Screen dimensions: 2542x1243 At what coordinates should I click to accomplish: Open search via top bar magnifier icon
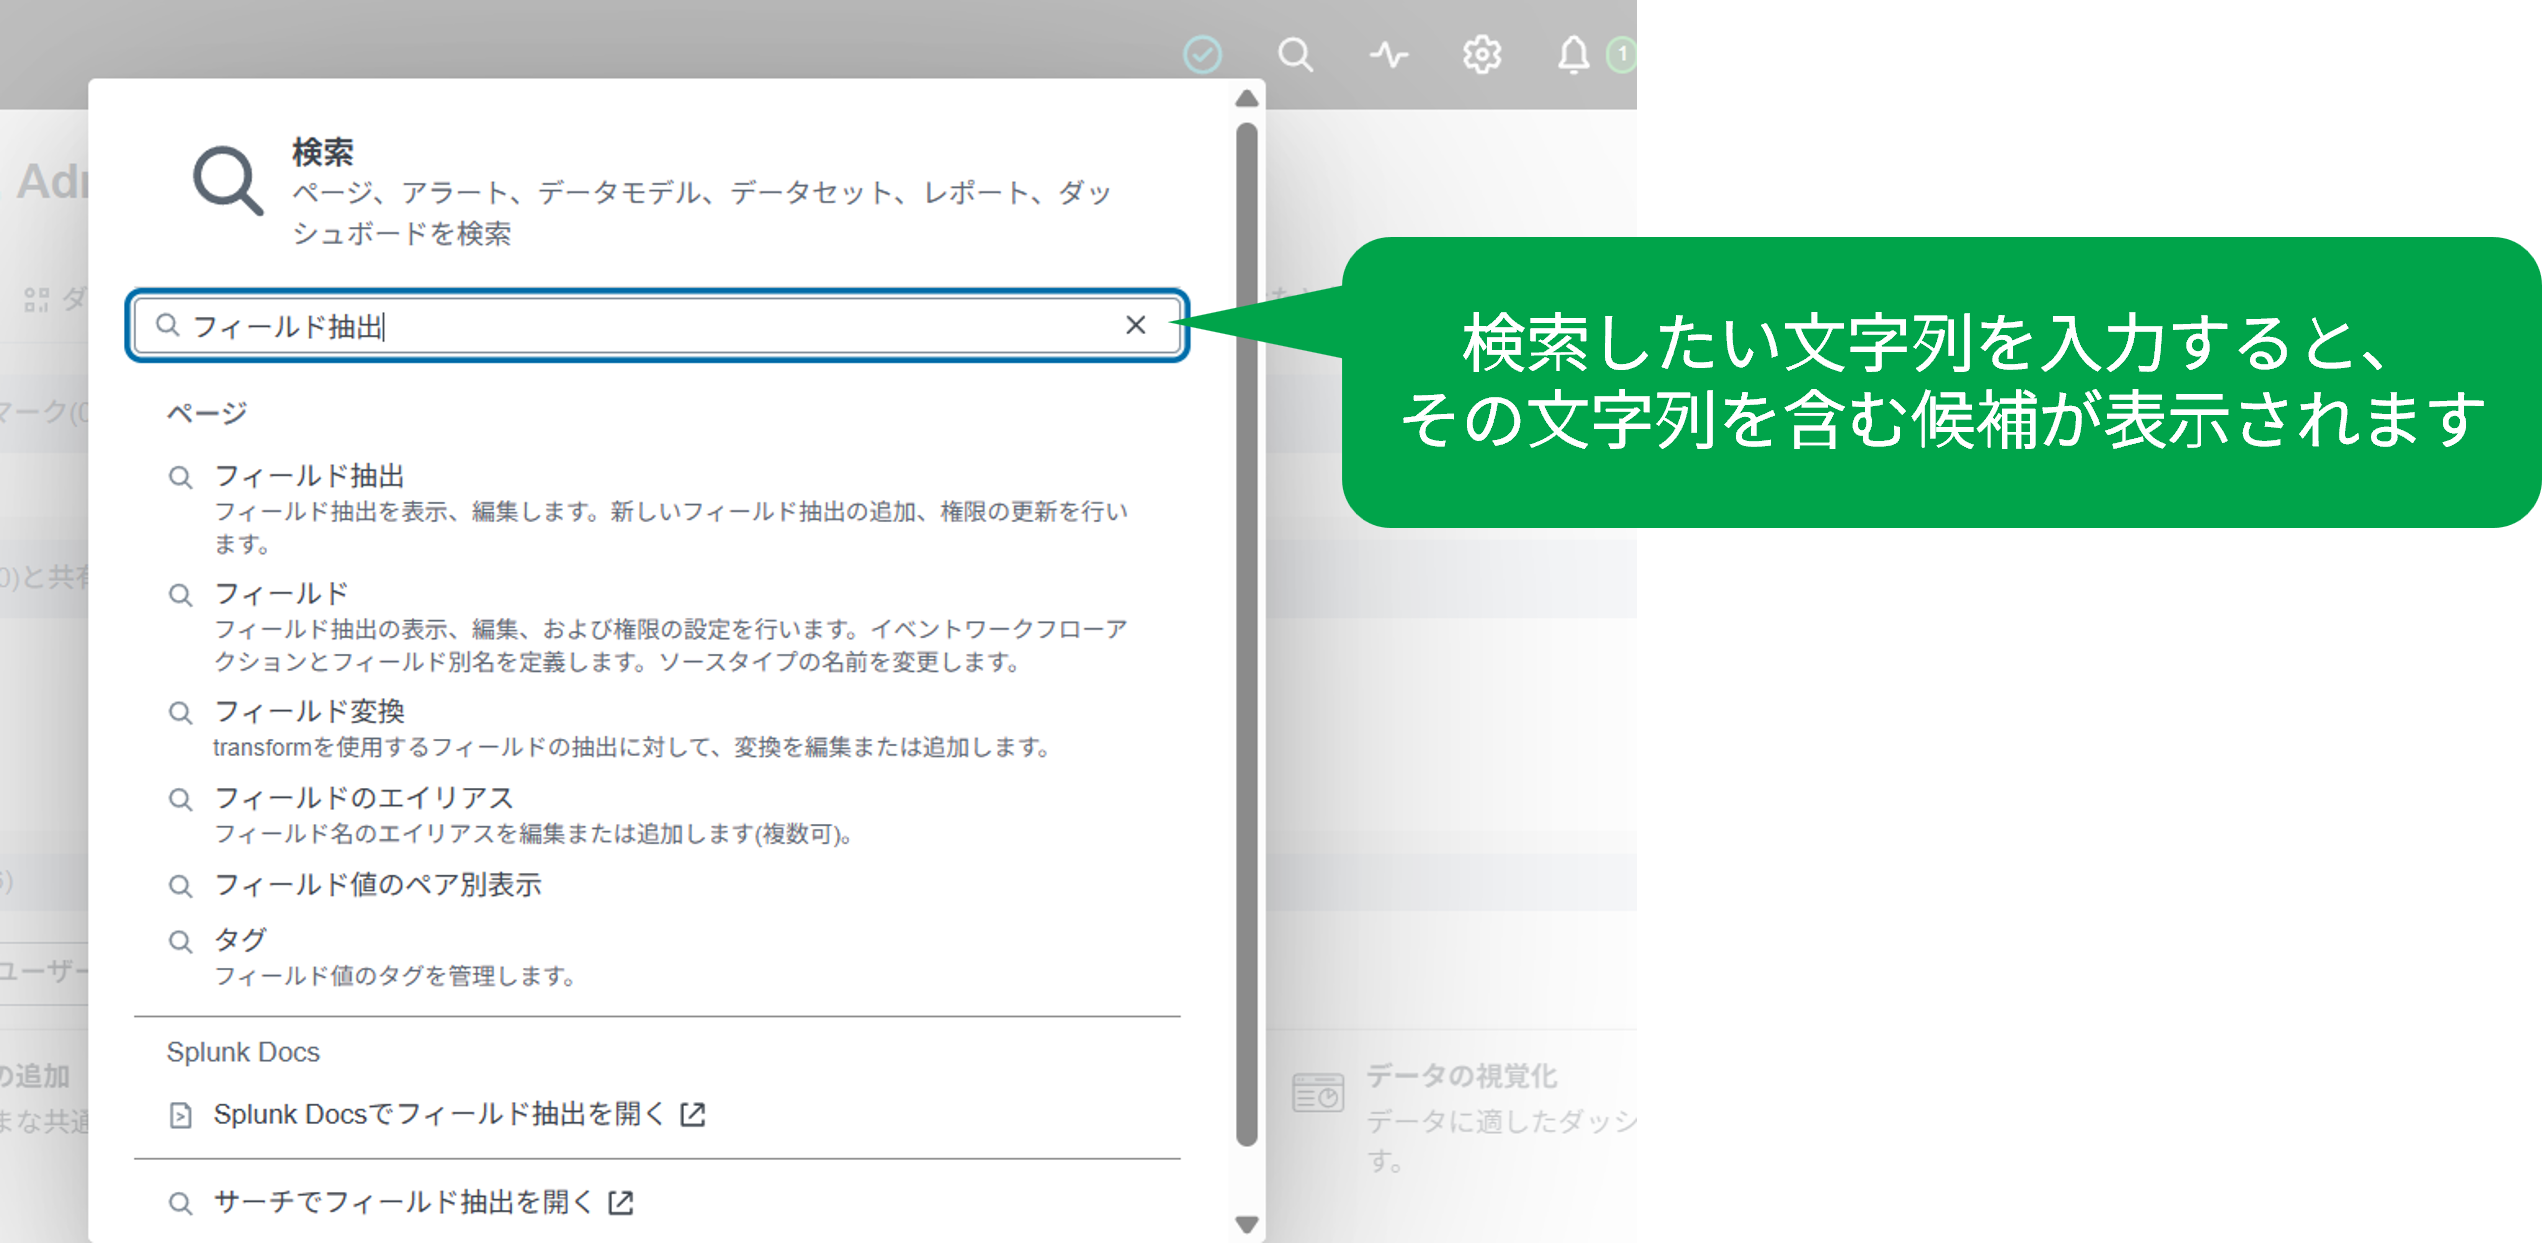(x=1295, y=54)
